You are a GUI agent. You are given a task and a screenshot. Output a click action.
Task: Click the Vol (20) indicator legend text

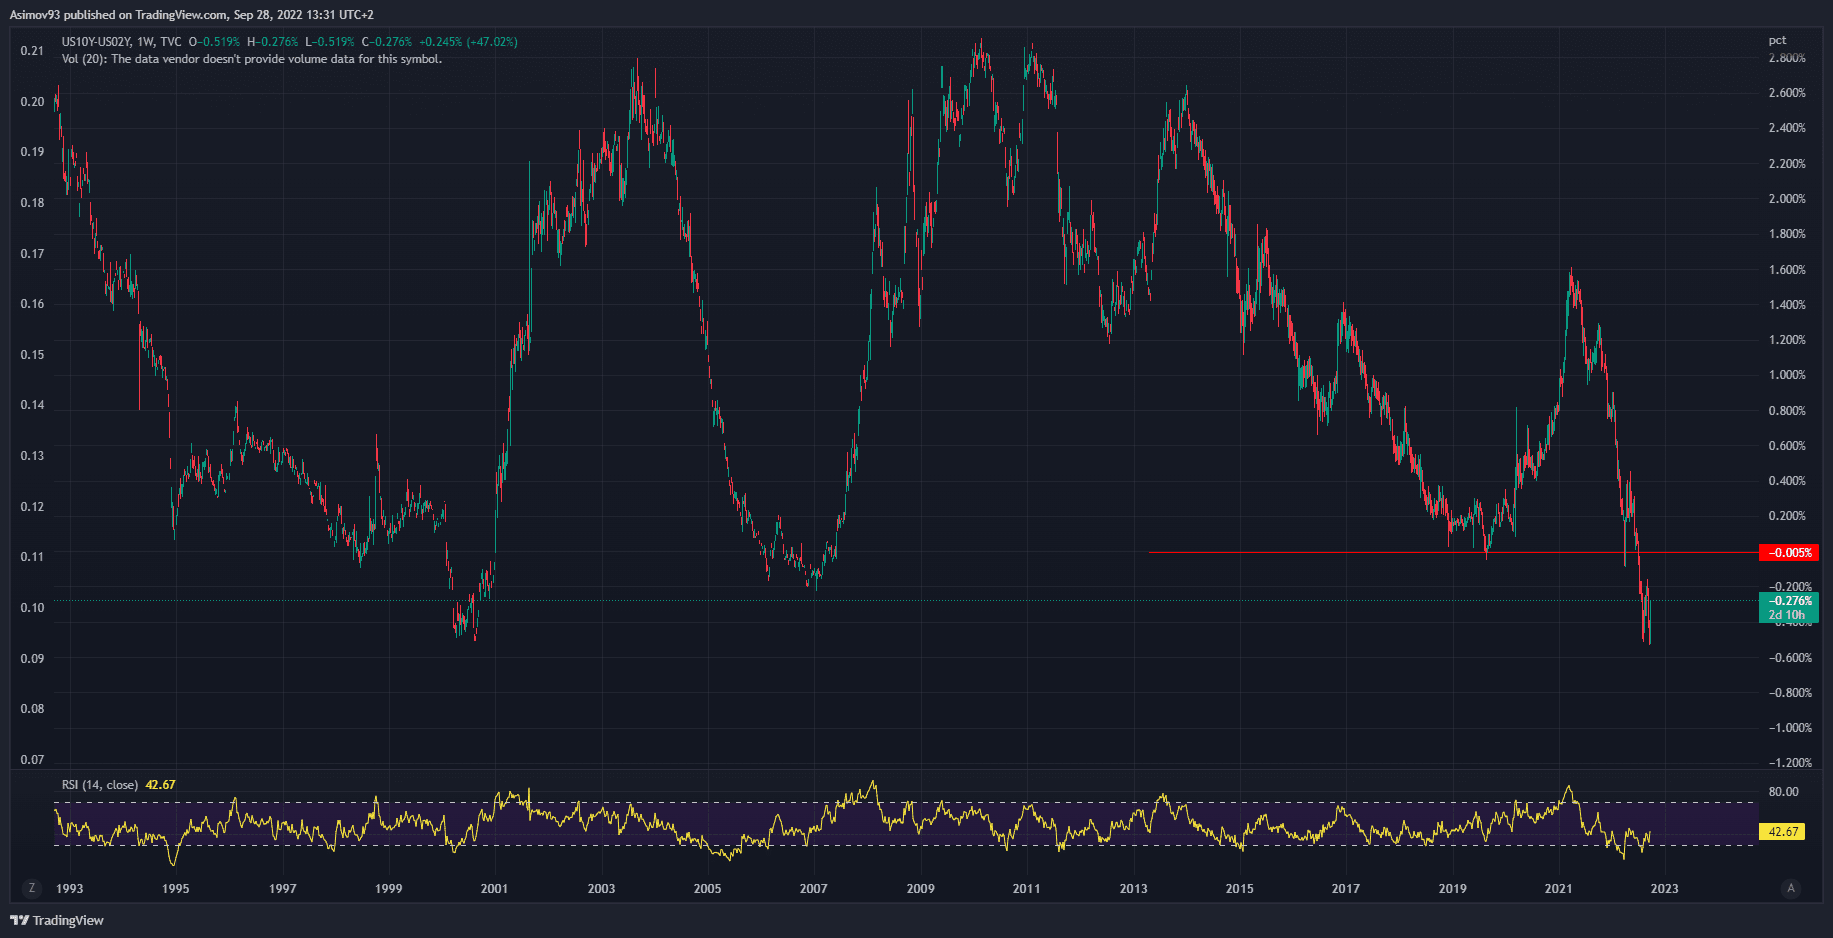pyautogui.click(x=251, y=59)
